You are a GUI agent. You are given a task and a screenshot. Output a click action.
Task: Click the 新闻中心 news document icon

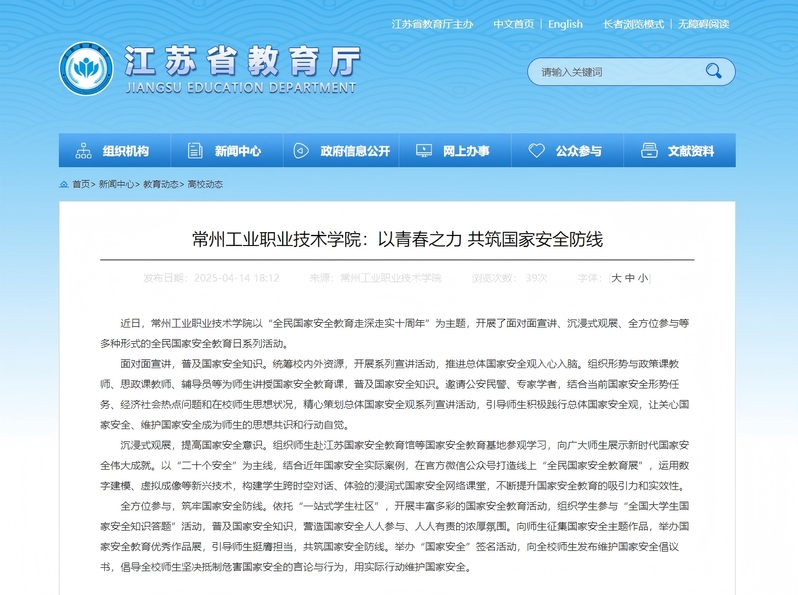tap(193, 151)
